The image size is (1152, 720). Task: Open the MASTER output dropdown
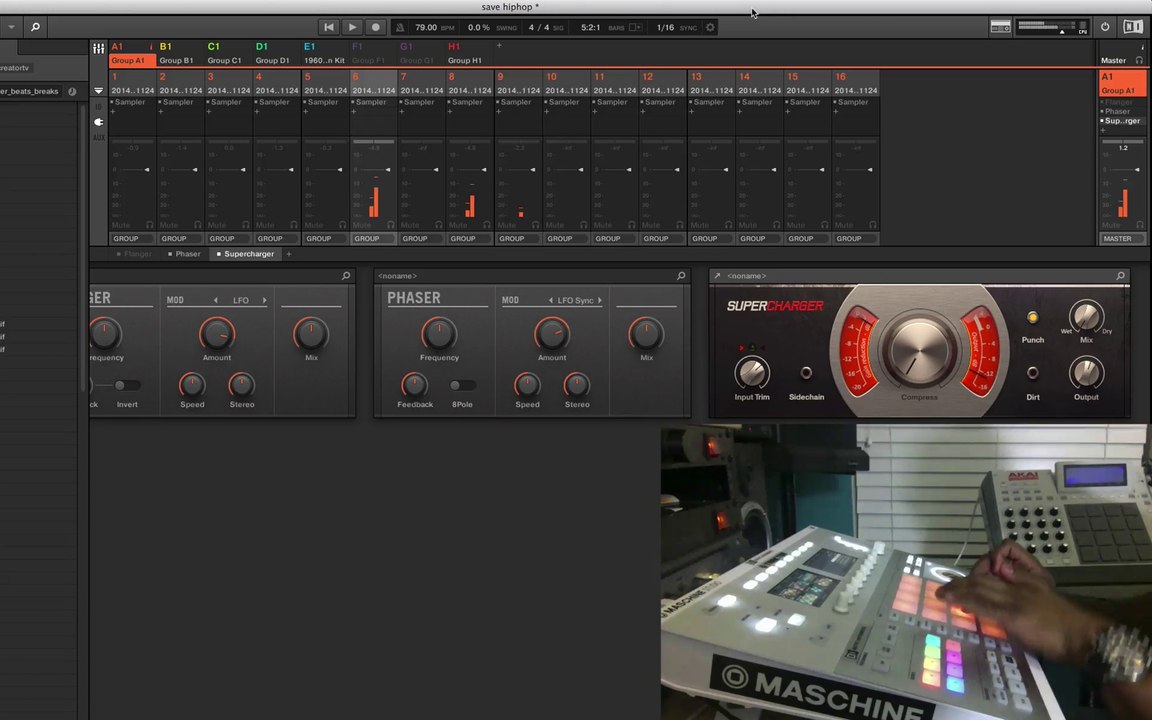pos(1123,239)
